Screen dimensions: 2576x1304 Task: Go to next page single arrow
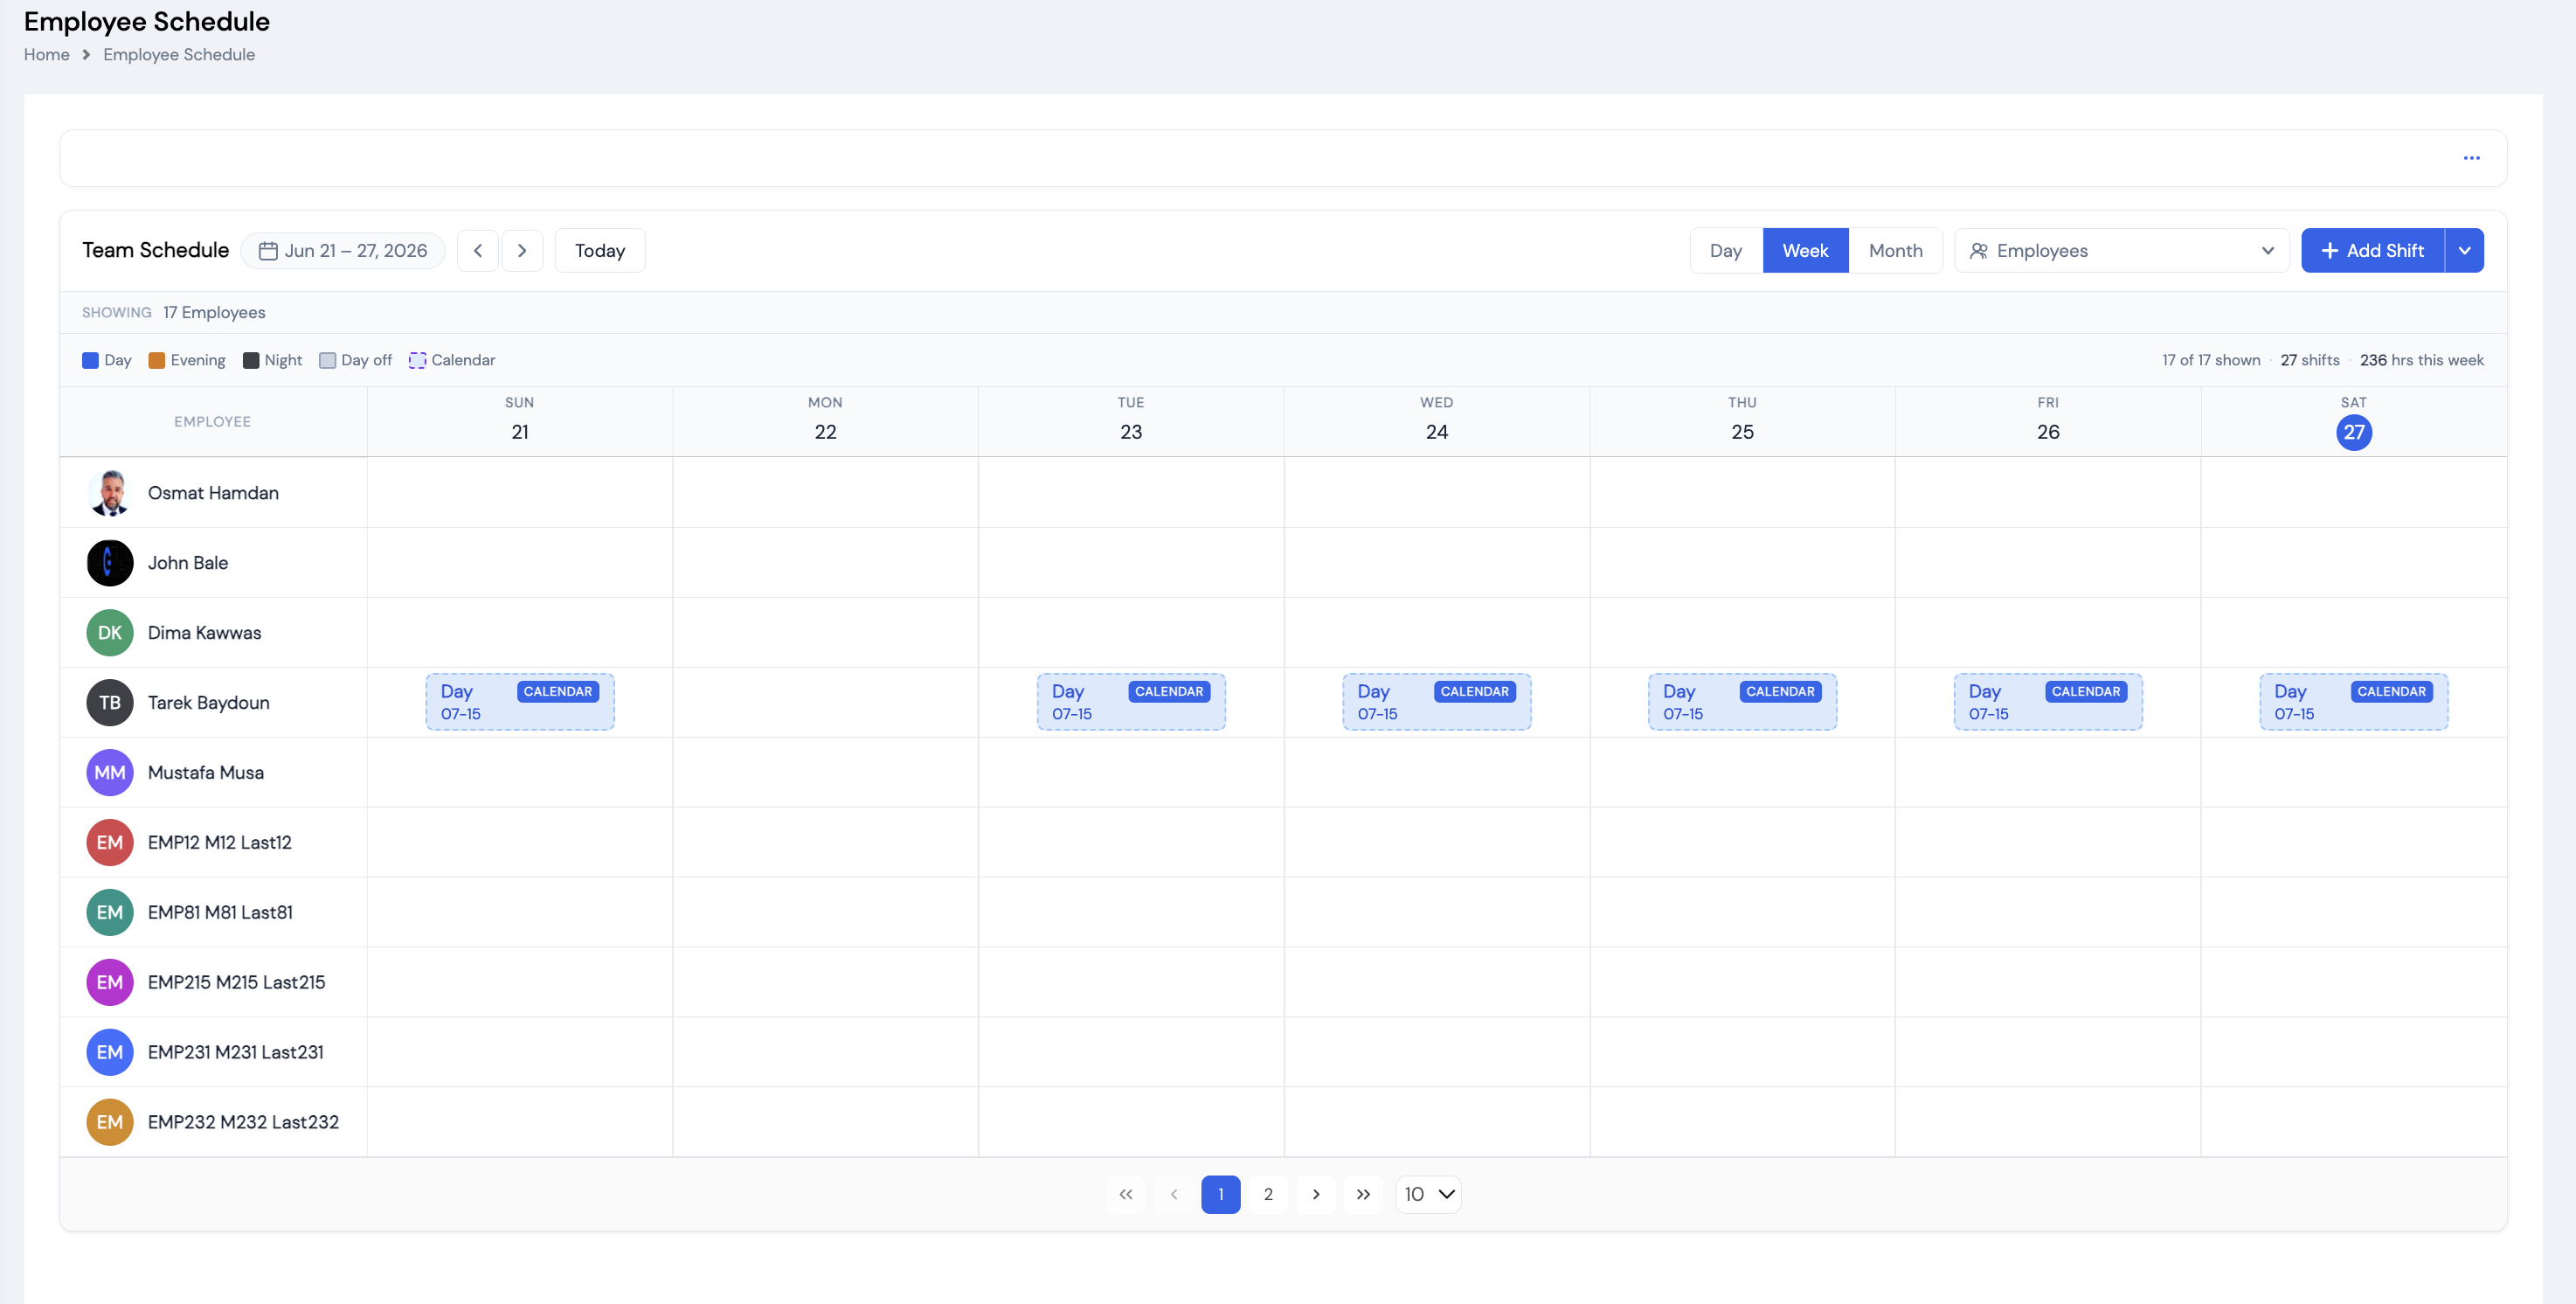point(1316,1194)
